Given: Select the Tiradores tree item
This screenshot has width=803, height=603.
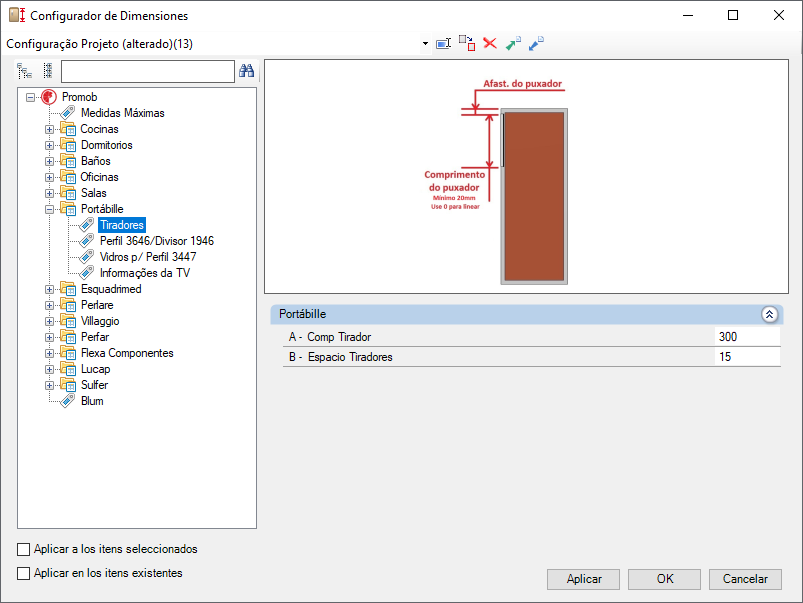Looking at the screenshot, I should coord(122,225).
